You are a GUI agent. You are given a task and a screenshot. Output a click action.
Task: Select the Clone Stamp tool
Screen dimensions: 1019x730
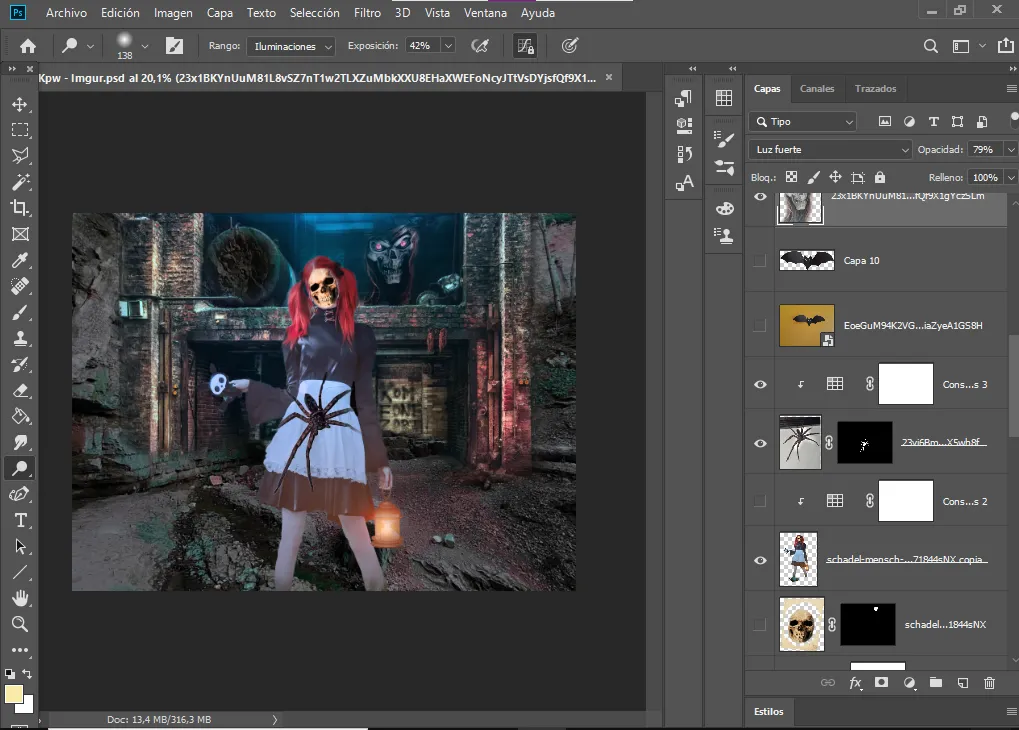click(x=19, y=339)
